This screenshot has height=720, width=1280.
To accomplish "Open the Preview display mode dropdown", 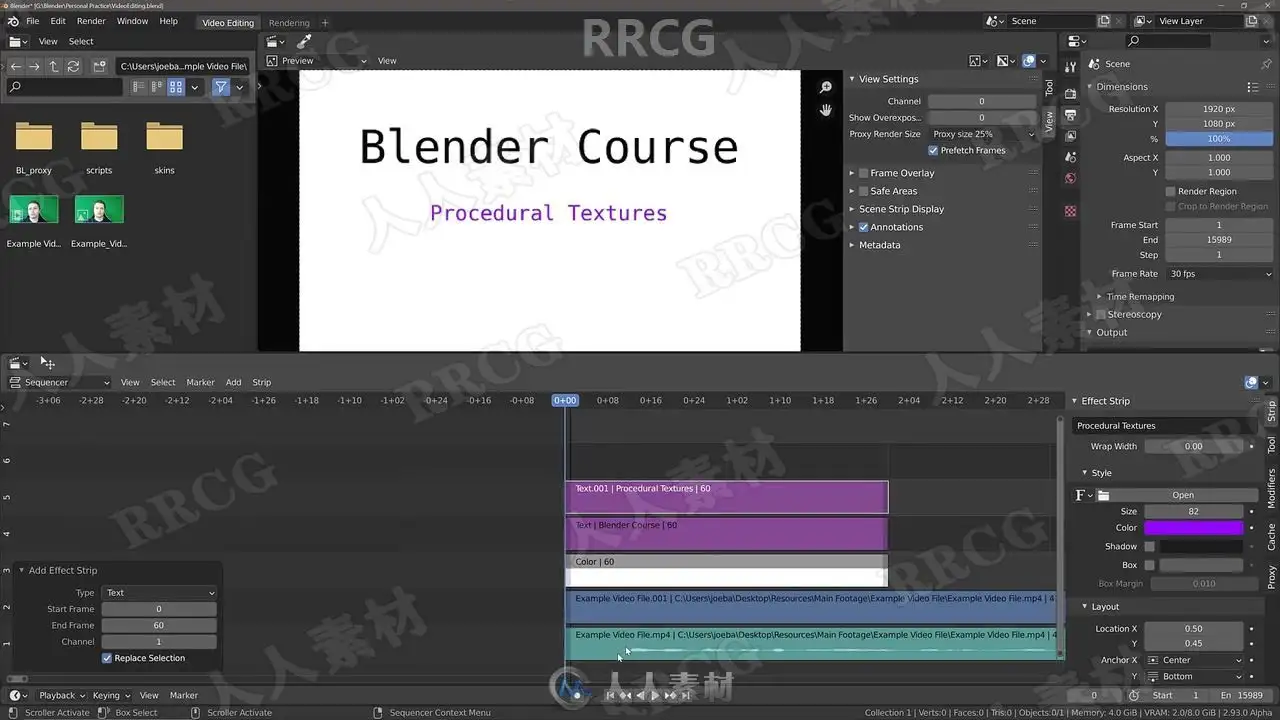I will [x=317, y=61].
